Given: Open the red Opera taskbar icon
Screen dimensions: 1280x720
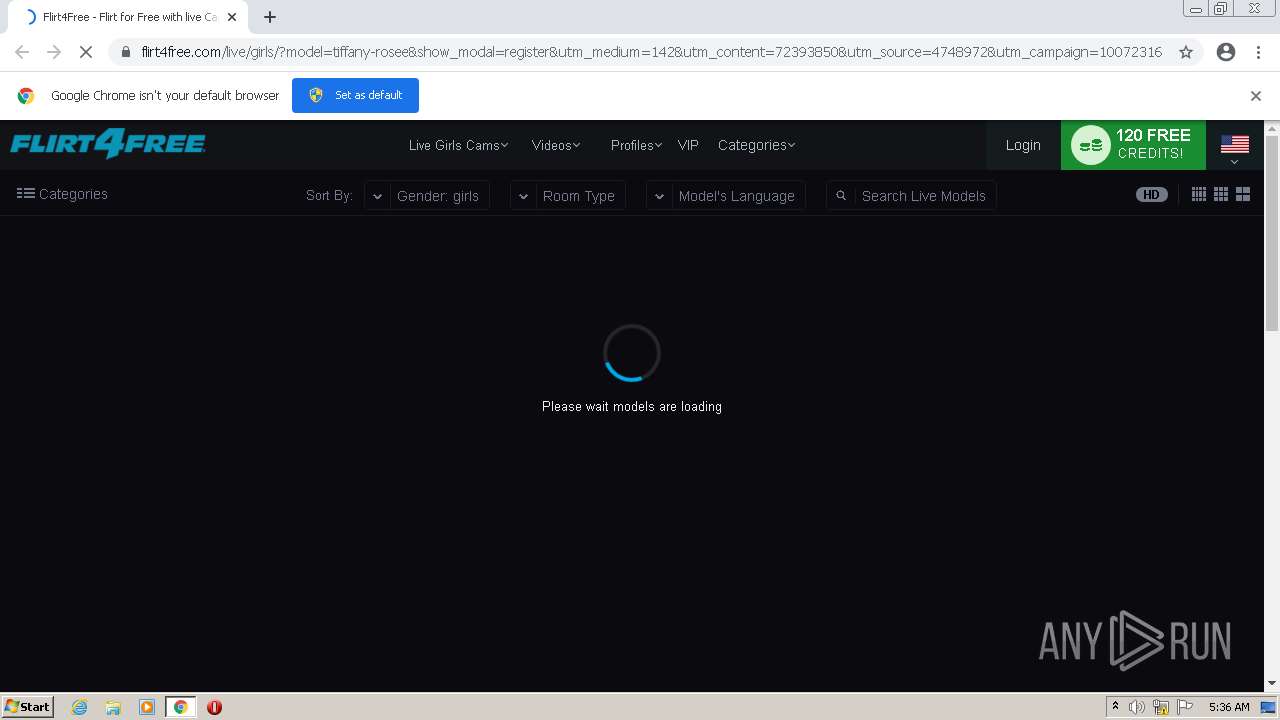Looking at the screenshot, I should point(214,707).
